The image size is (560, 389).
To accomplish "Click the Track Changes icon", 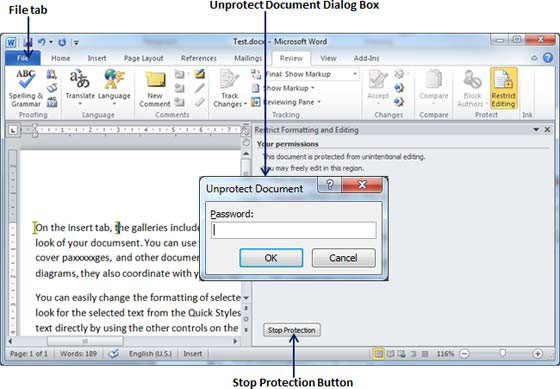I will pyautogui.click(x=229, y=79).
